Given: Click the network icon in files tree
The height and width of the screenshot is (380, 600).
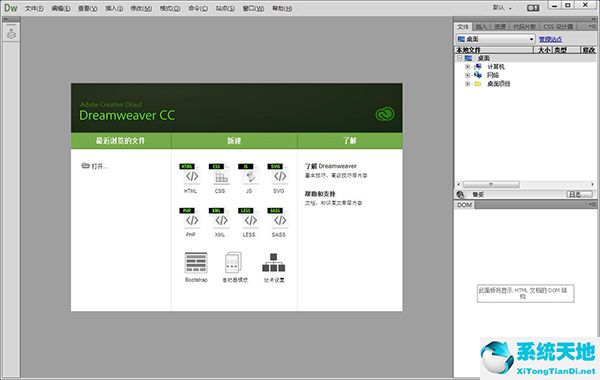Looking at the screenshot, I should click(x=478, y=75).
